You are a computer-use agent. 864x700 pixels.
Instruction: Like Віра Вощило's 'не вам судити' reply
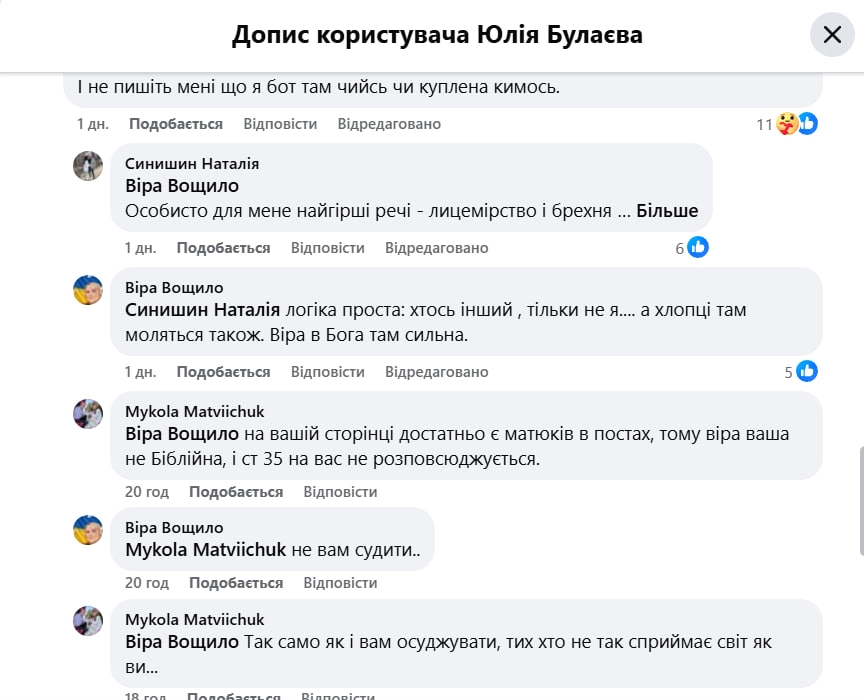[236, 582]
